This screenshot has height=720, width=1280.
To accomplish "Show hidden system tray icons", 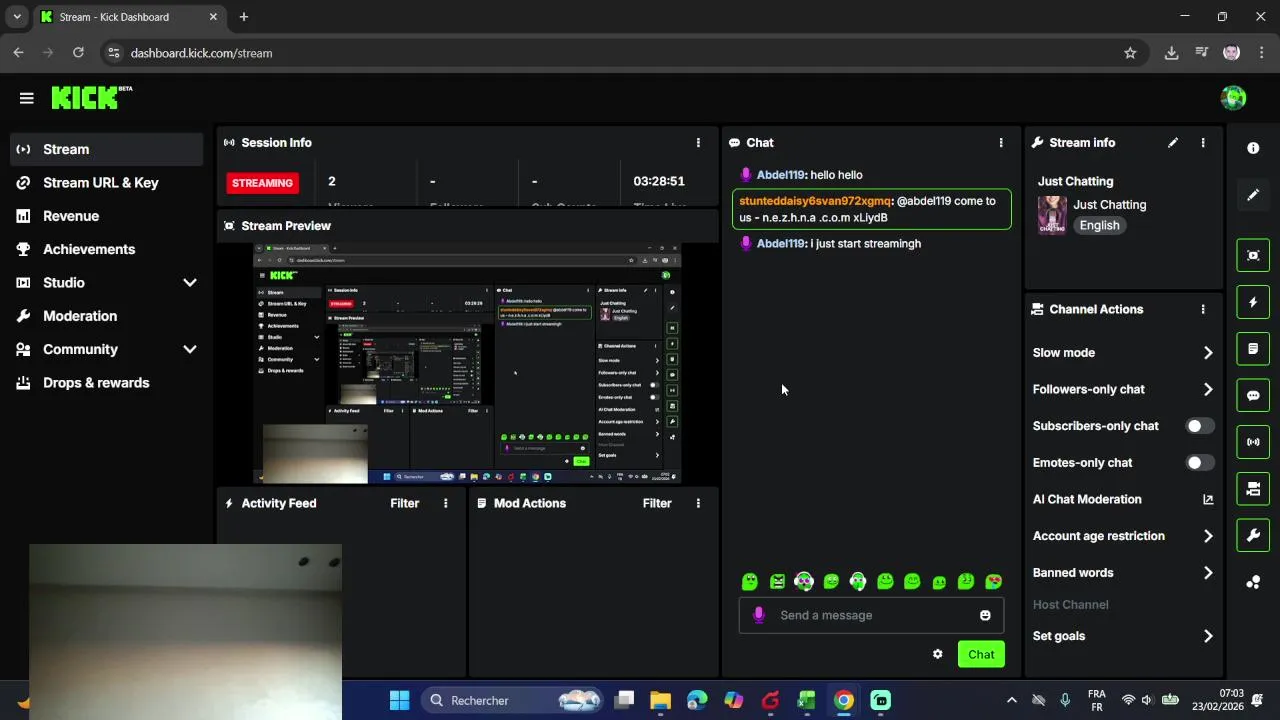I will 1011,700.
